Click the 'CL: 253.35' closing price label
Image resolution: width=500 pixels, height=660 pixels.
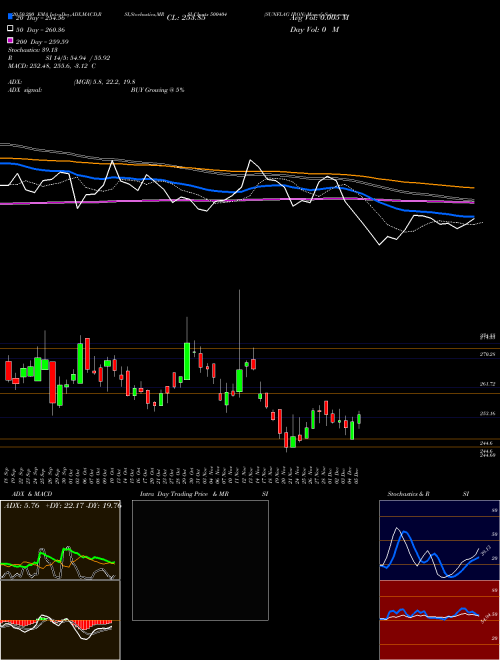[x=186, y=18]
